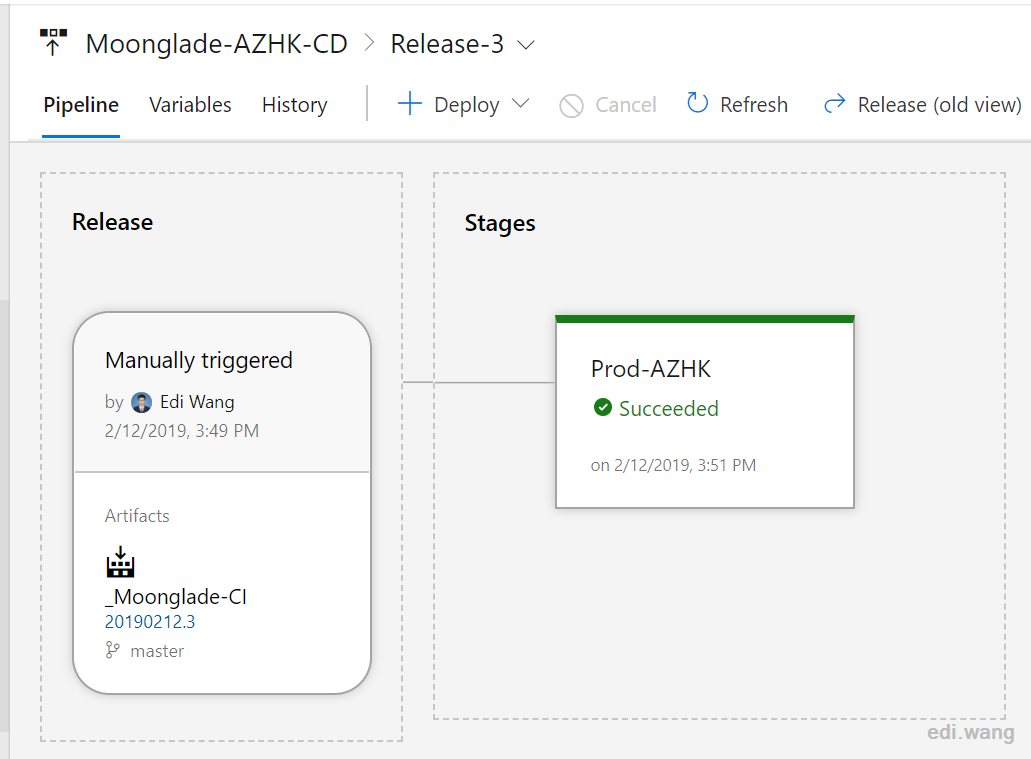
Task: Click the green Succeeded checkmark icon
Action: pyautogui.click(x=602, y=408)
